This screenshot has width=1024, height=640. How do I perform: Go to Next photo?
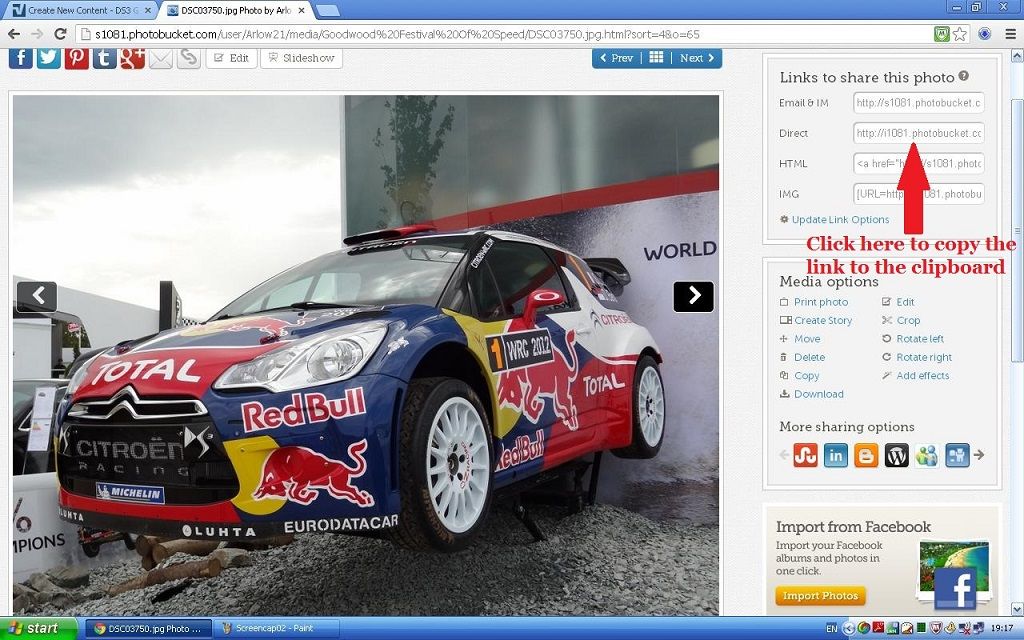696,58
